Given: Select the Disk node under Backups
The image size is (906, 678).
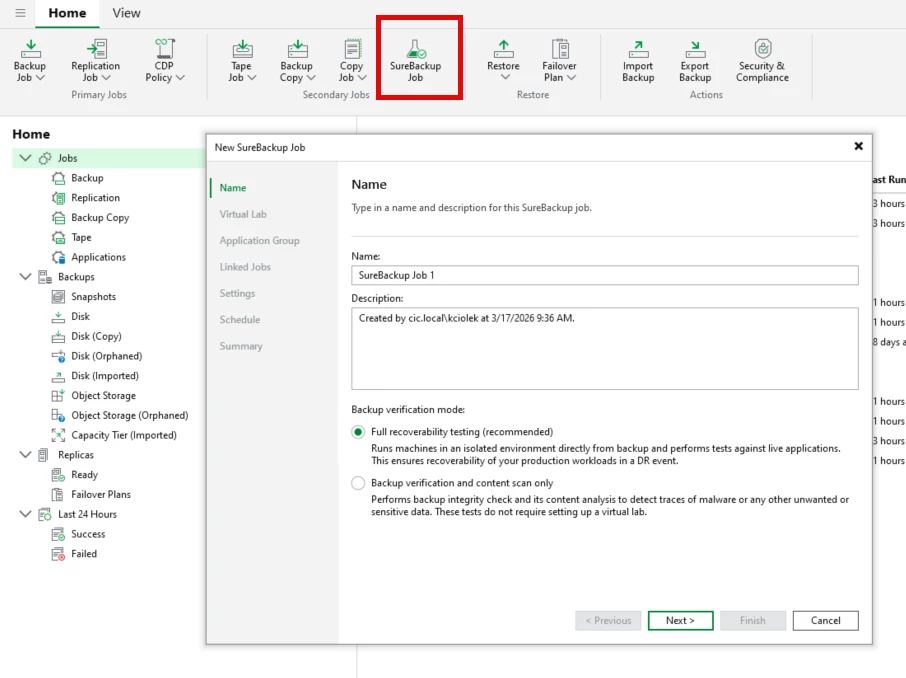Looking at the screenshot, I should [80, 316].
